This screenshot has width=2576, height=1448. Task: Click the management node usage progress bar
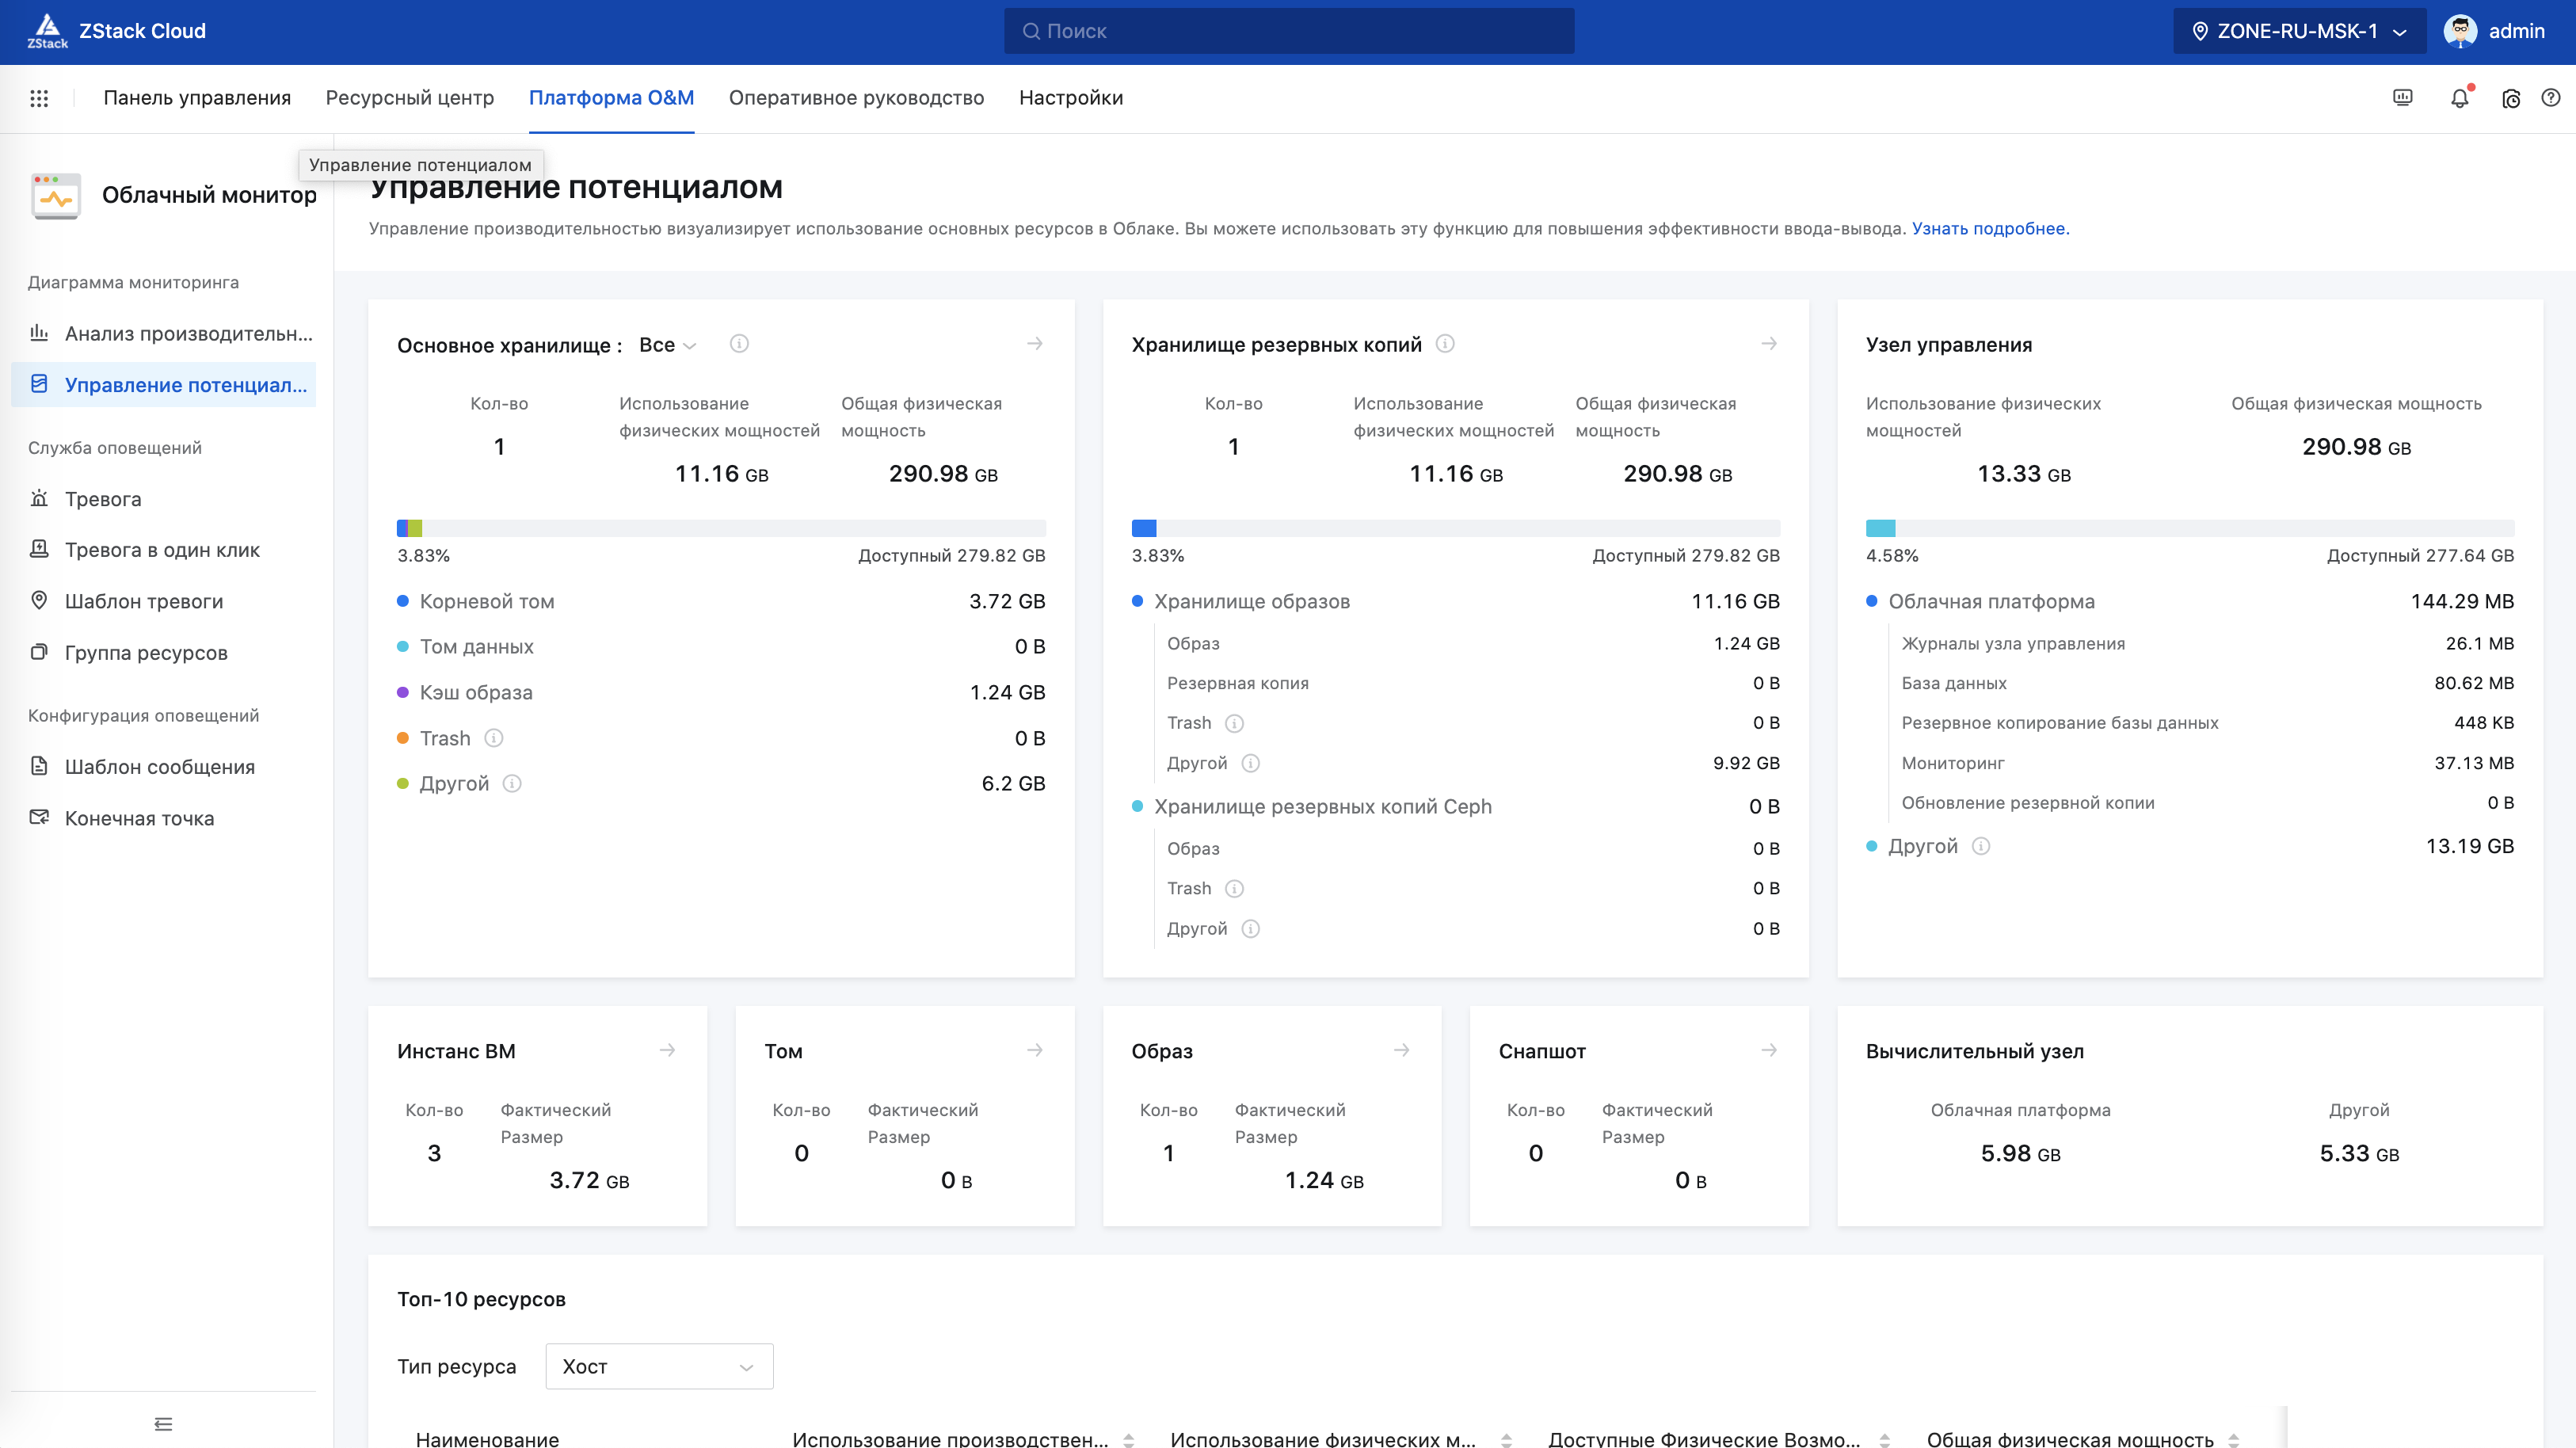pos(2190,528)
